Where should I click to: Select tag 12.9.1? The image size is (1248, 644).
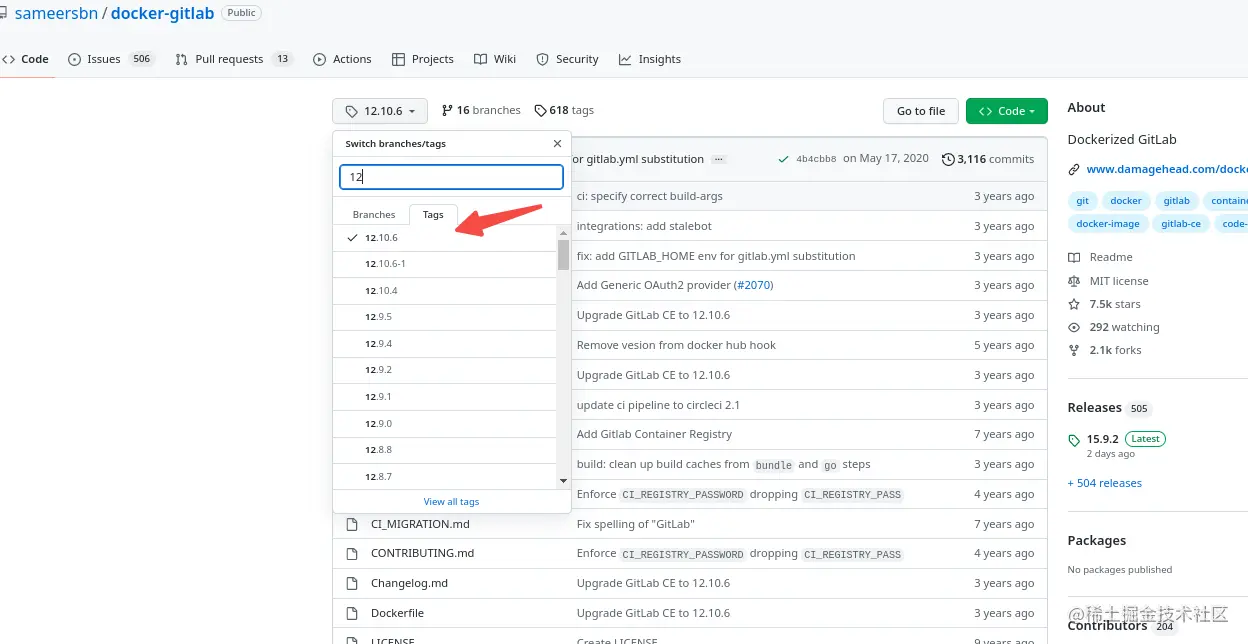446,397
